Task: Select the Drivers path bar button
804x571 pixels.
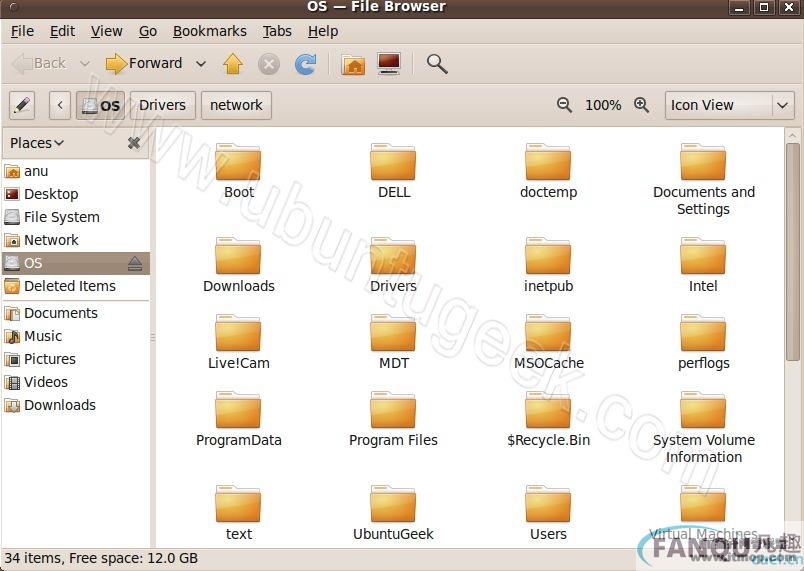Action: point(163,106)
